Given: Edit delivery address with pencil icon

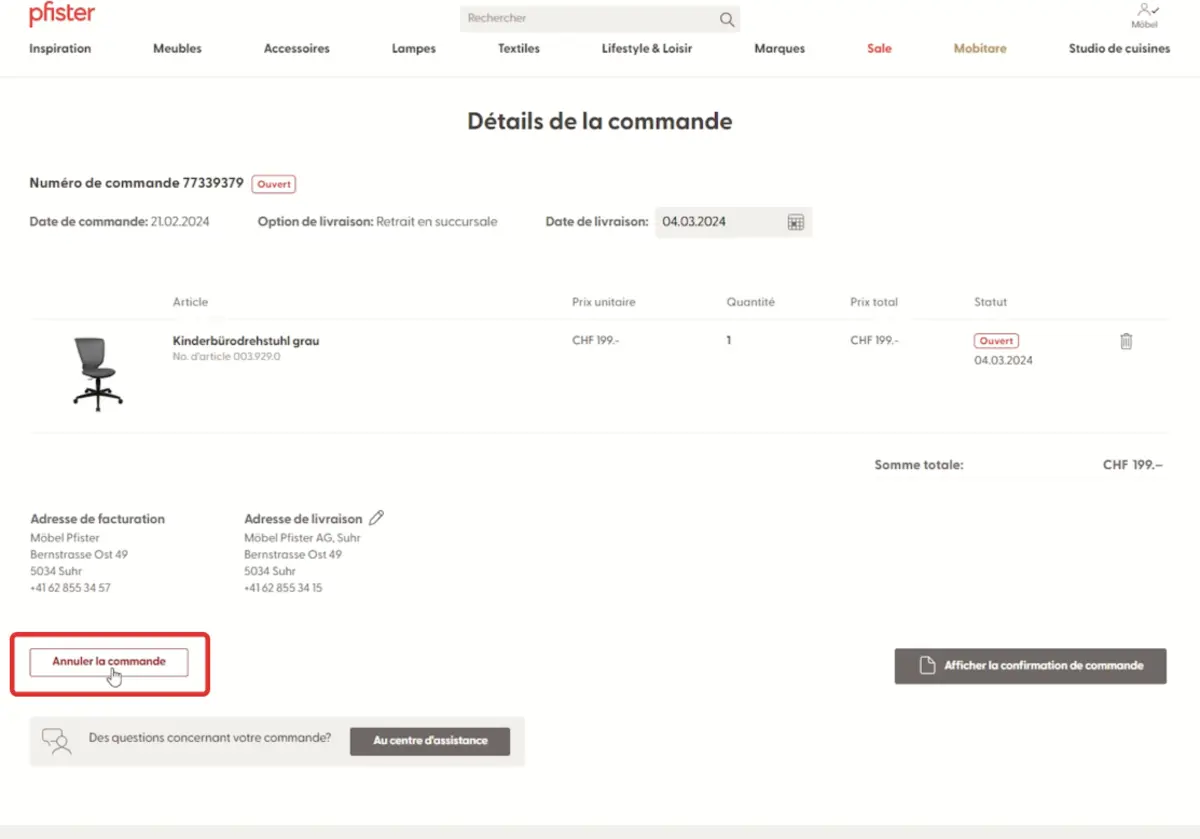Looking at the screenshot, I should 376,518.
